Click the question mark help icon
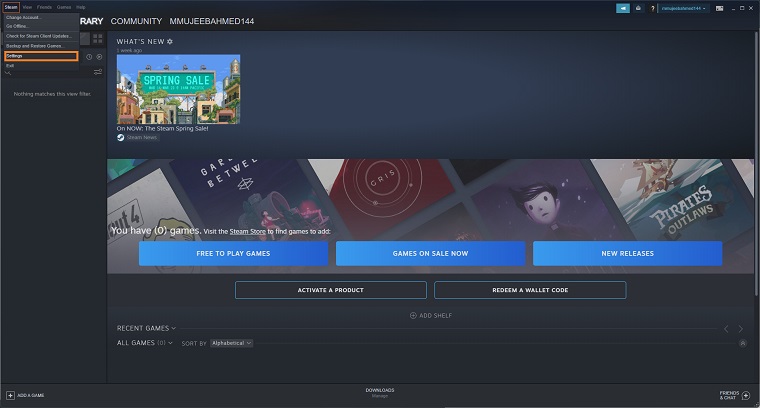This screenshot has height=408, width=760. coord(652,8)
